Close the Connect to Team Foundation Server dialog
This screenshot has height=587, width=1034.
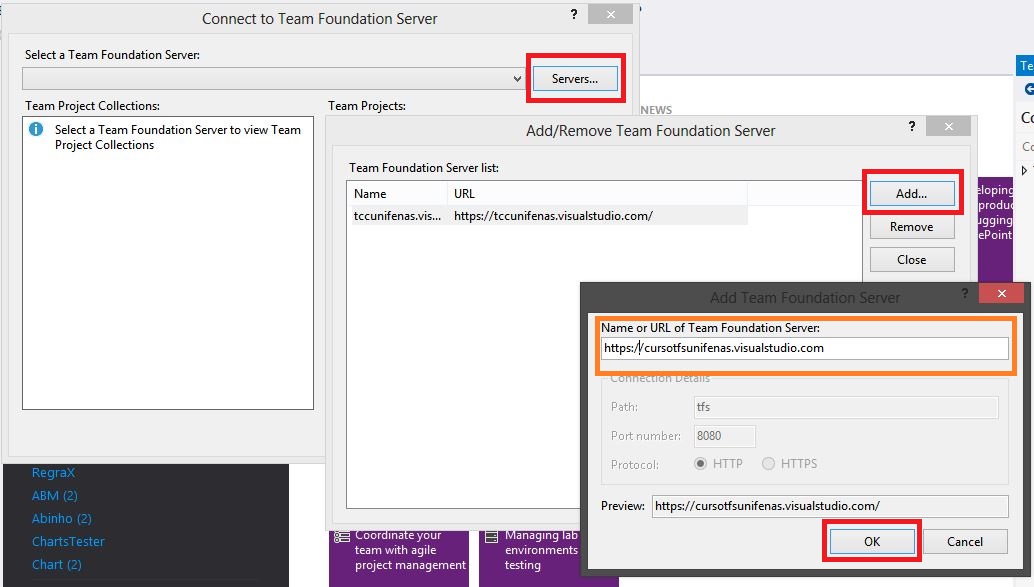[611, 15]
